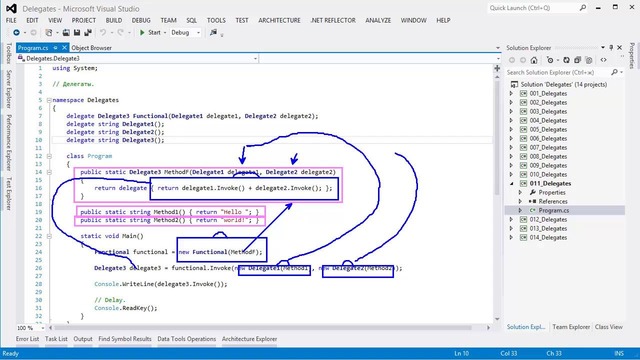Click the Visual Studio logo icon
The height and width of the screenshot is (360, 640).
click(11, 8)
